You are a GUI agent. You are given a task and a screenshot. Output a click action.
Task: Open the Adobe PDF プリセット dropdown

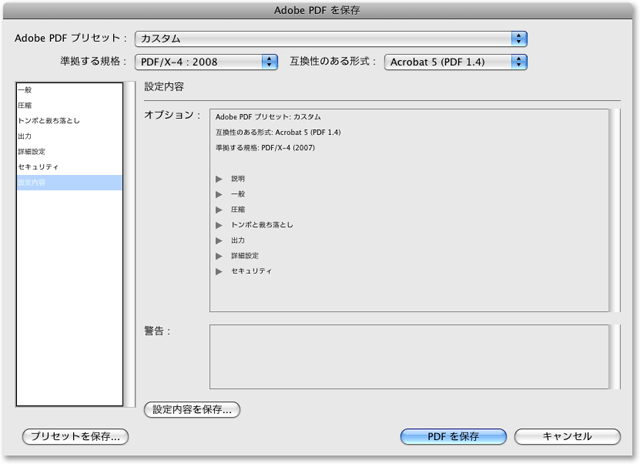pos(331,38)
